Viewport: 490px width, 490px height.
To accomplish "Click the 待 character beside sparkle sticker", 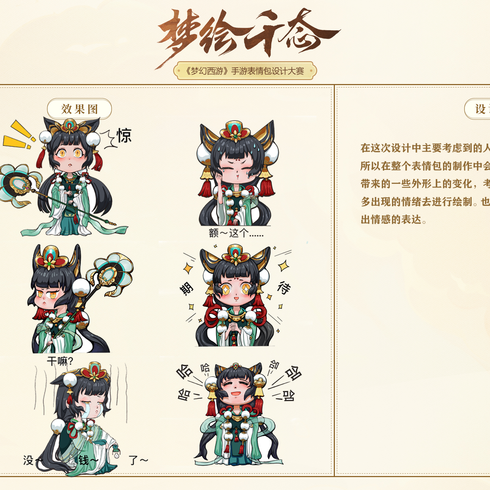I will pyautogui.click(x=283, y=289).
